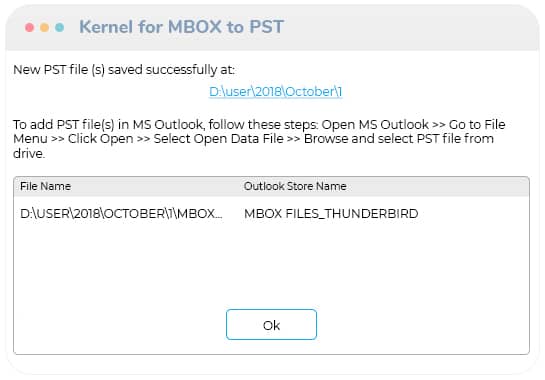The width and height of the screenshot is (545, 380).
Task: Confirm the dialog with the Ok button
Action: click(x=271, y=324)
